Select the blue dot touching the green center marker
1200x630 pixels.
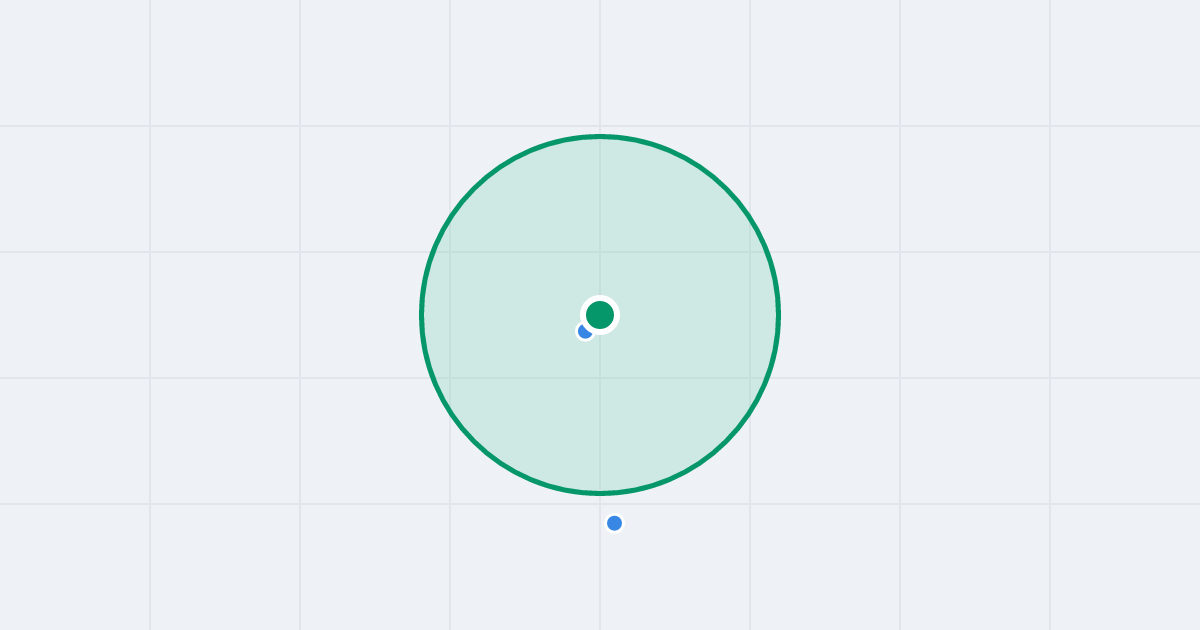[x=585, y=331]
